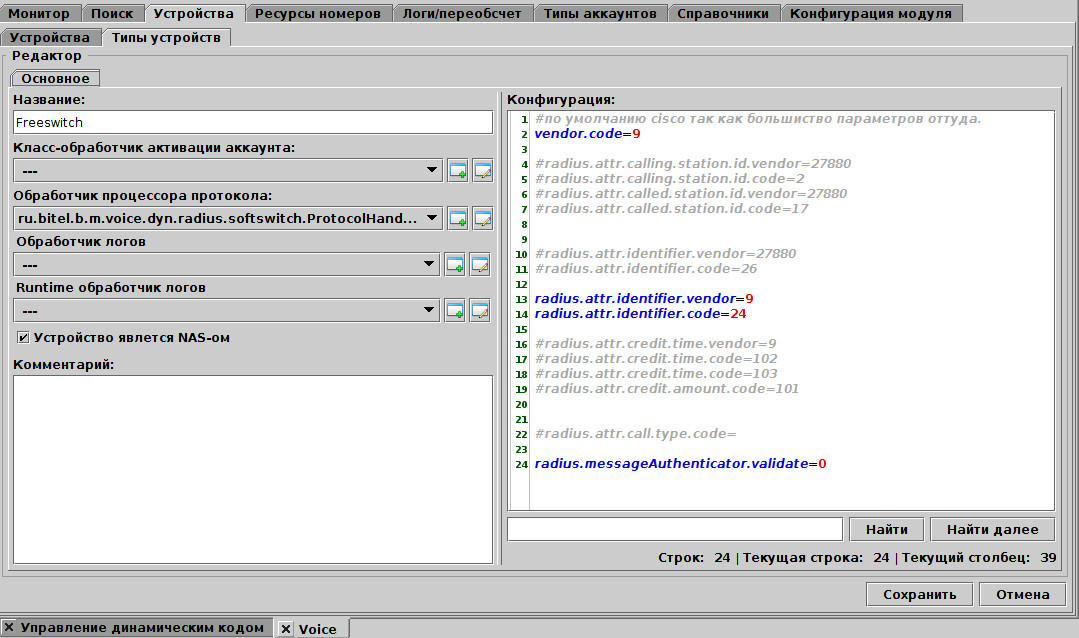1079x638 pixels.
Task: Uncheck the Устройство является NAS-ом checkbox
Action: point(24,338)
